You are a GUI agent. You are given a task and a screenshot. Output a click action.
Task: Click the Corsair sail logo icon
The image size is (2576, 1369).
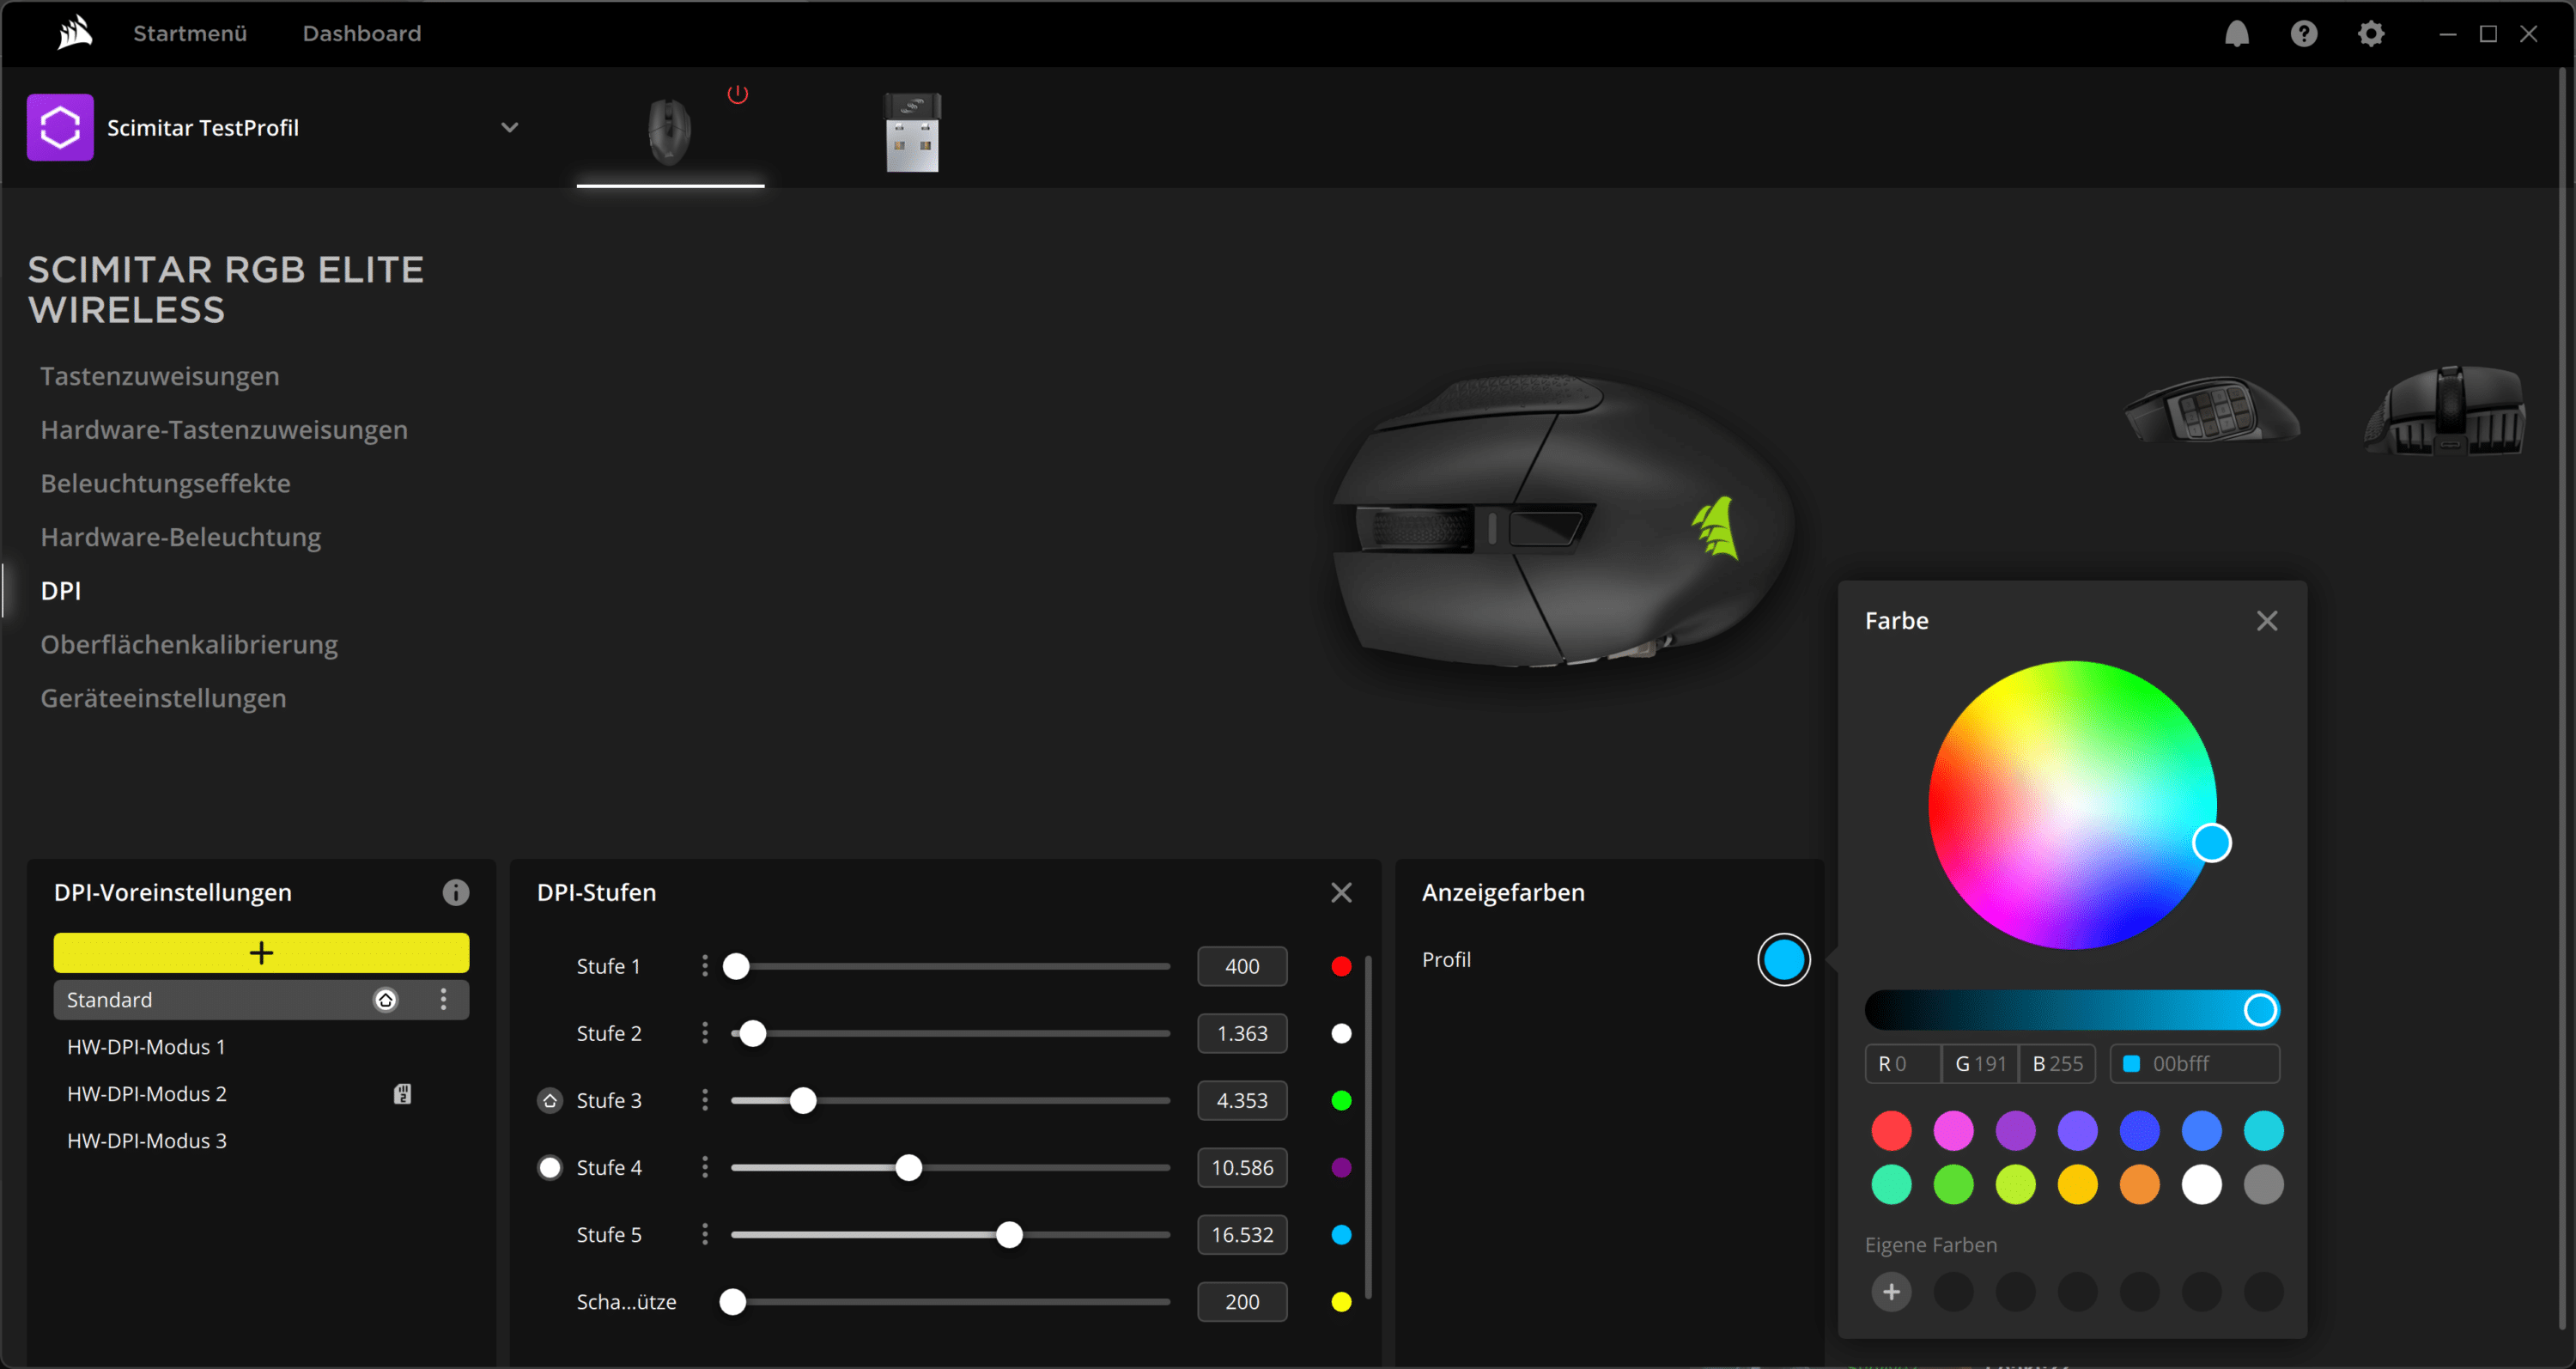[x=75, y=33]
